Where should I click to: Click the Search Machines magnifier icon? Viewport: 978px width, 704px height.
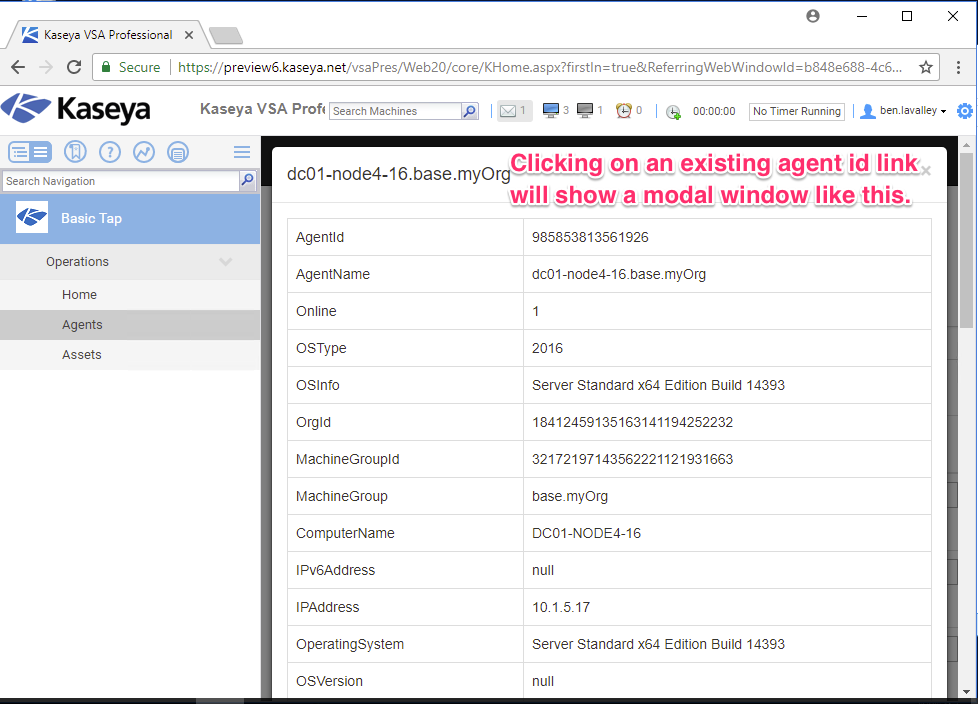pos(470,111)
